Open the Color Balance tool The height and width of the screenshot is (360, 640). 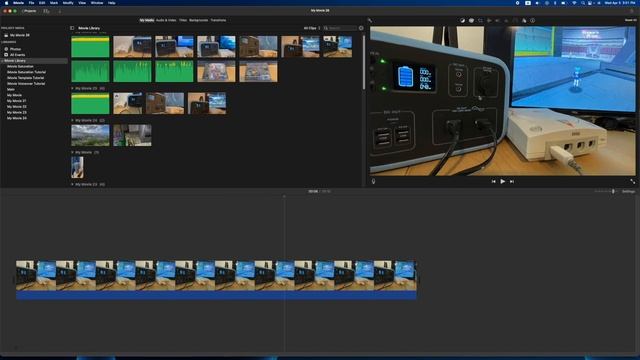coord(462,20)
